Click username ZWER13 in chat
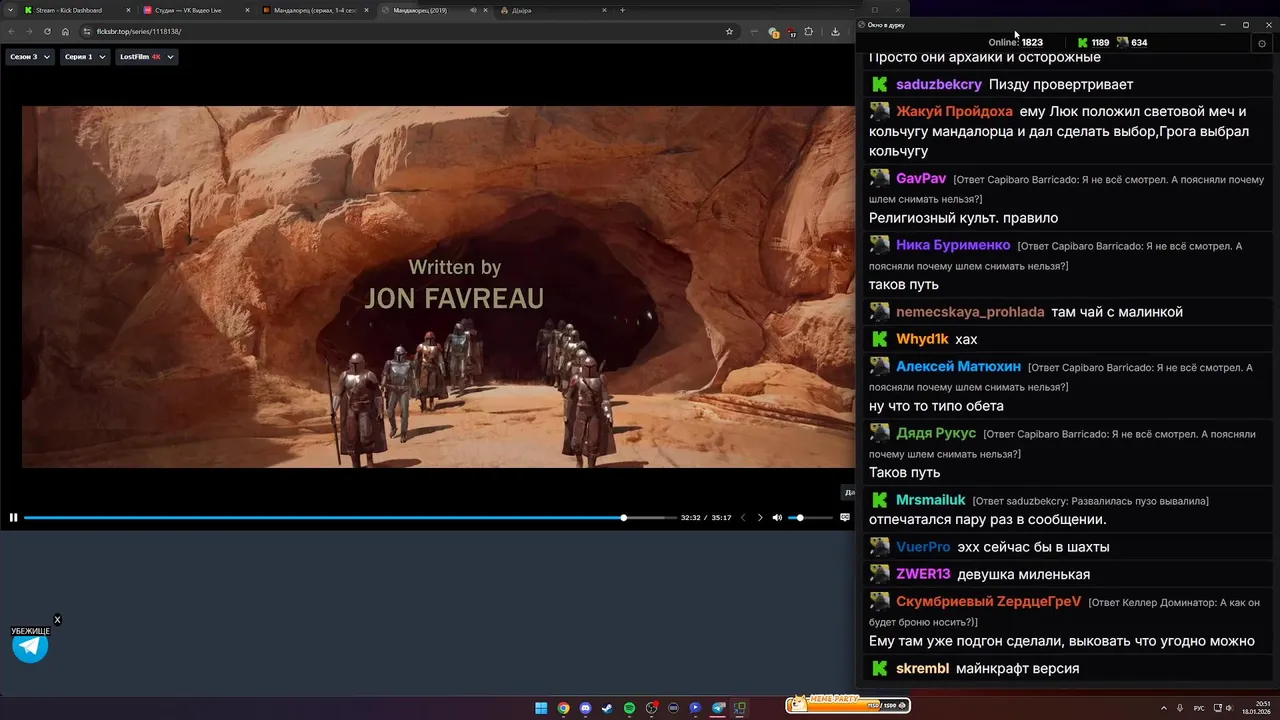 click(x=923, y=574)
